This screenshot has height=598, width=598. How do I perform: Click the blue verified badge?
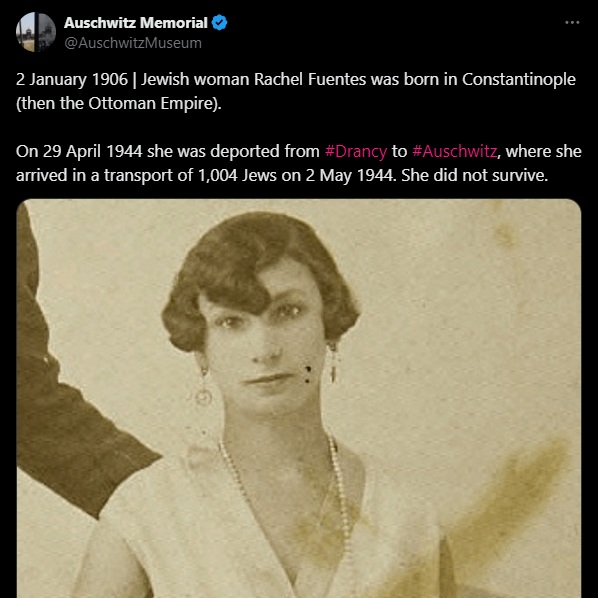(x=220, y=23)
